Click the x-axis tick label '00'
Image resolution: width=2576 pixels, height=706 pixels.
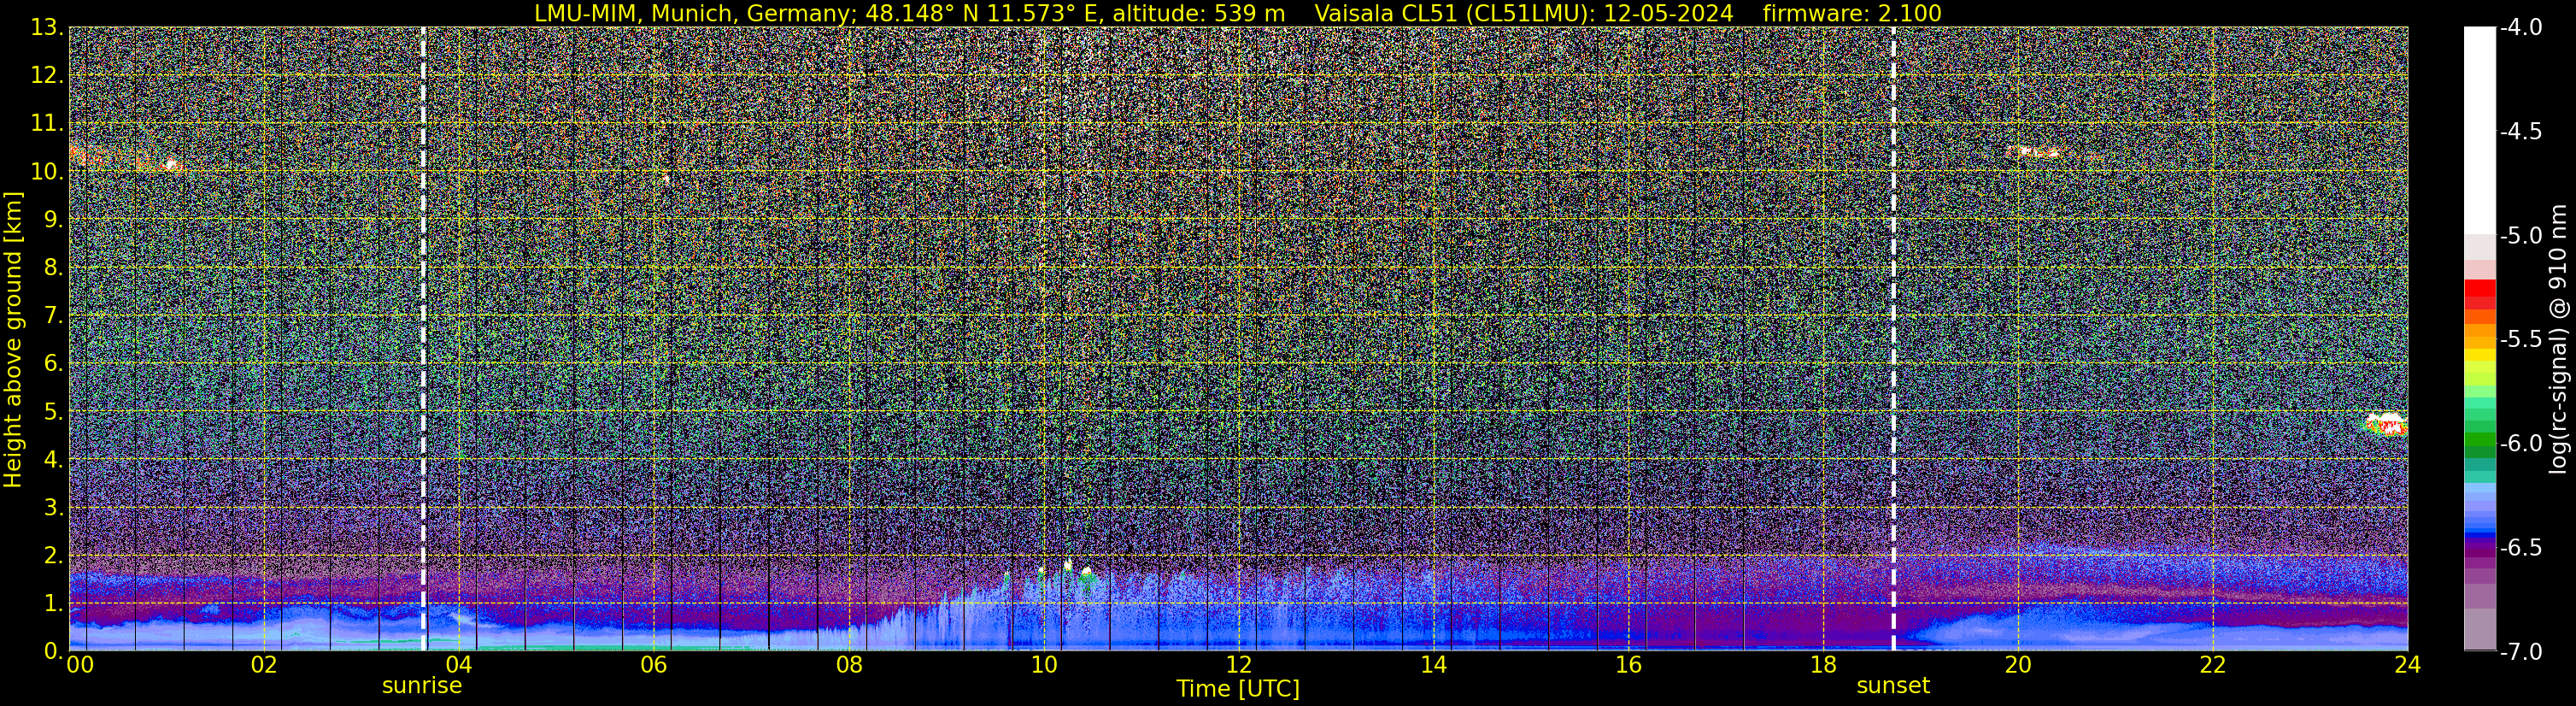tap(79, 665)
